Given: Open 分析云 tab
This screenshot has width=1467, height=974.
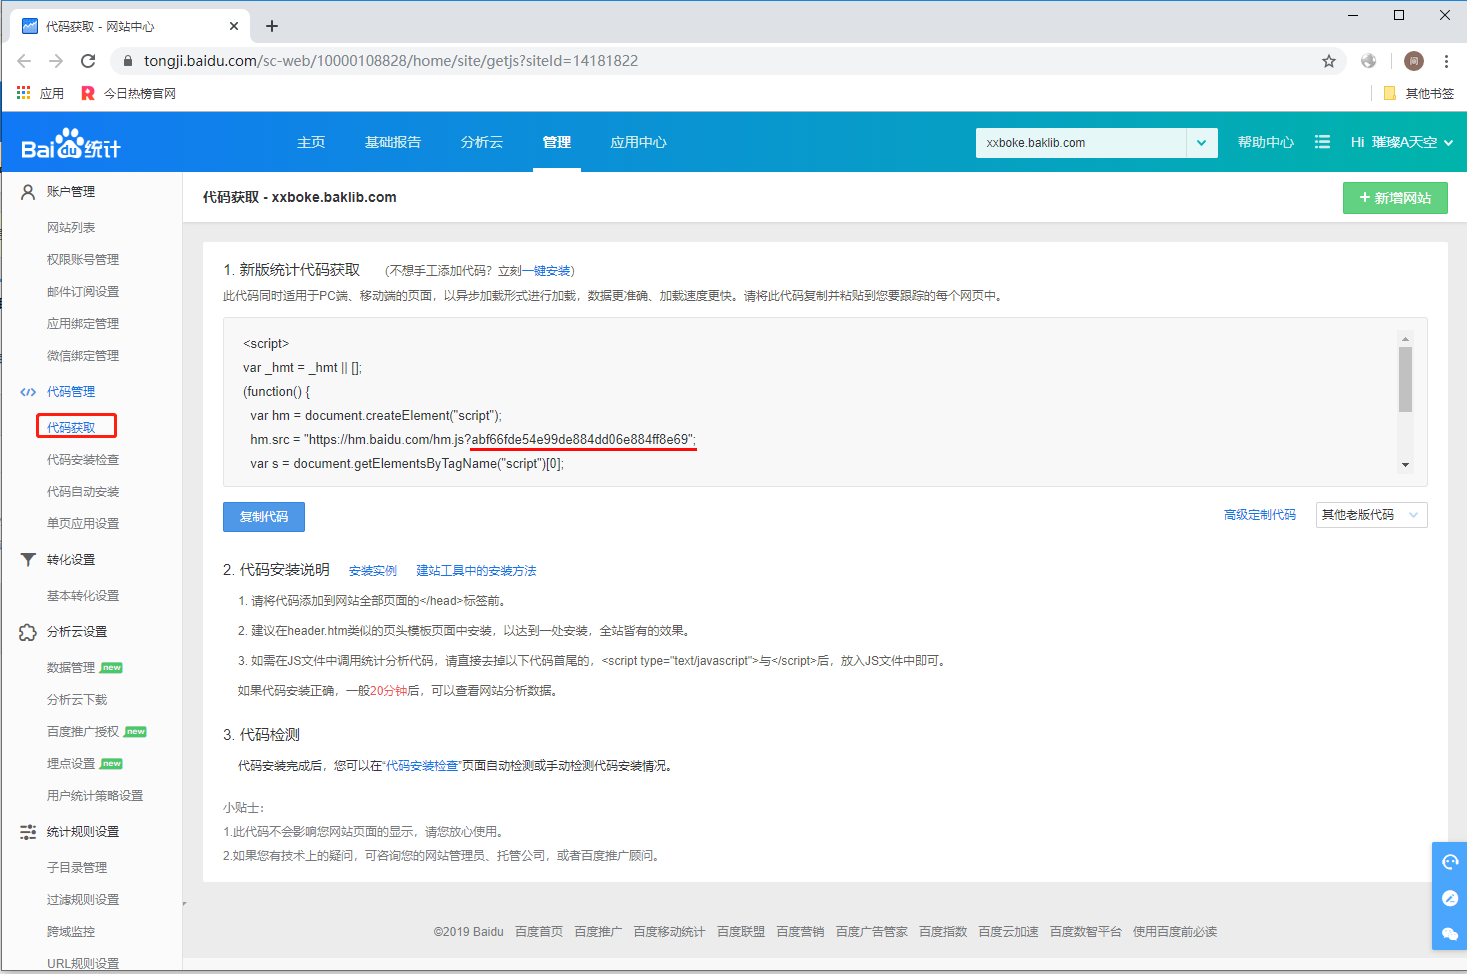Looking at the screenshot, I should 482,142.
